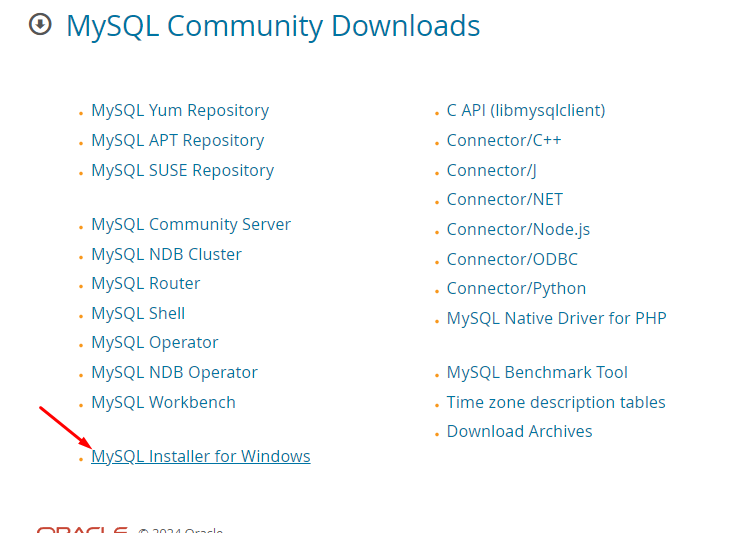
Task: Open the C API (libmysqlclient) link
Action: pyautogui.click(x=526, y=111)
